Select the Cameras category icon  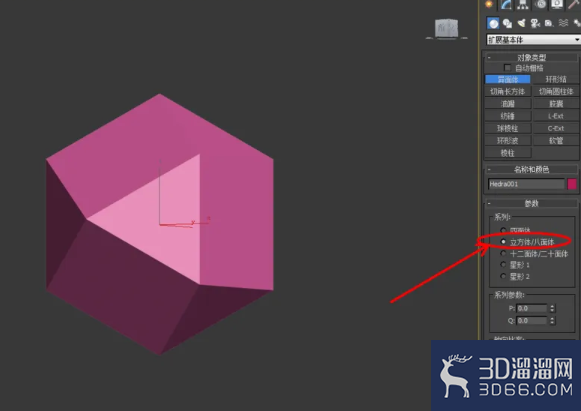535,23
